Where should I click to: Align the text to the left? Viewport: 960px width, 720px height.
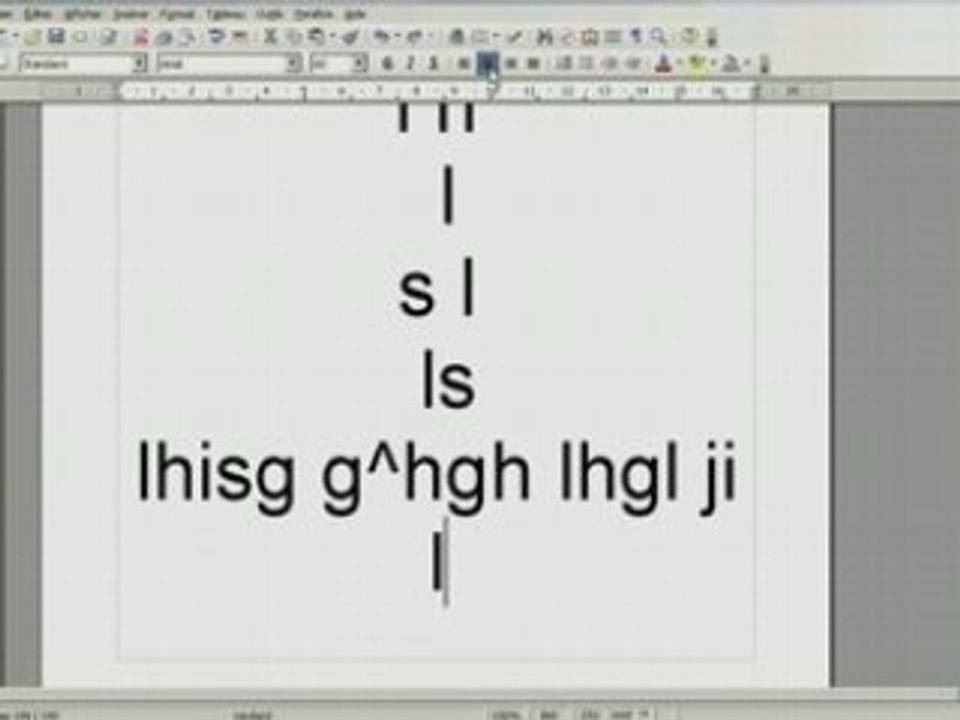(464, 63)
